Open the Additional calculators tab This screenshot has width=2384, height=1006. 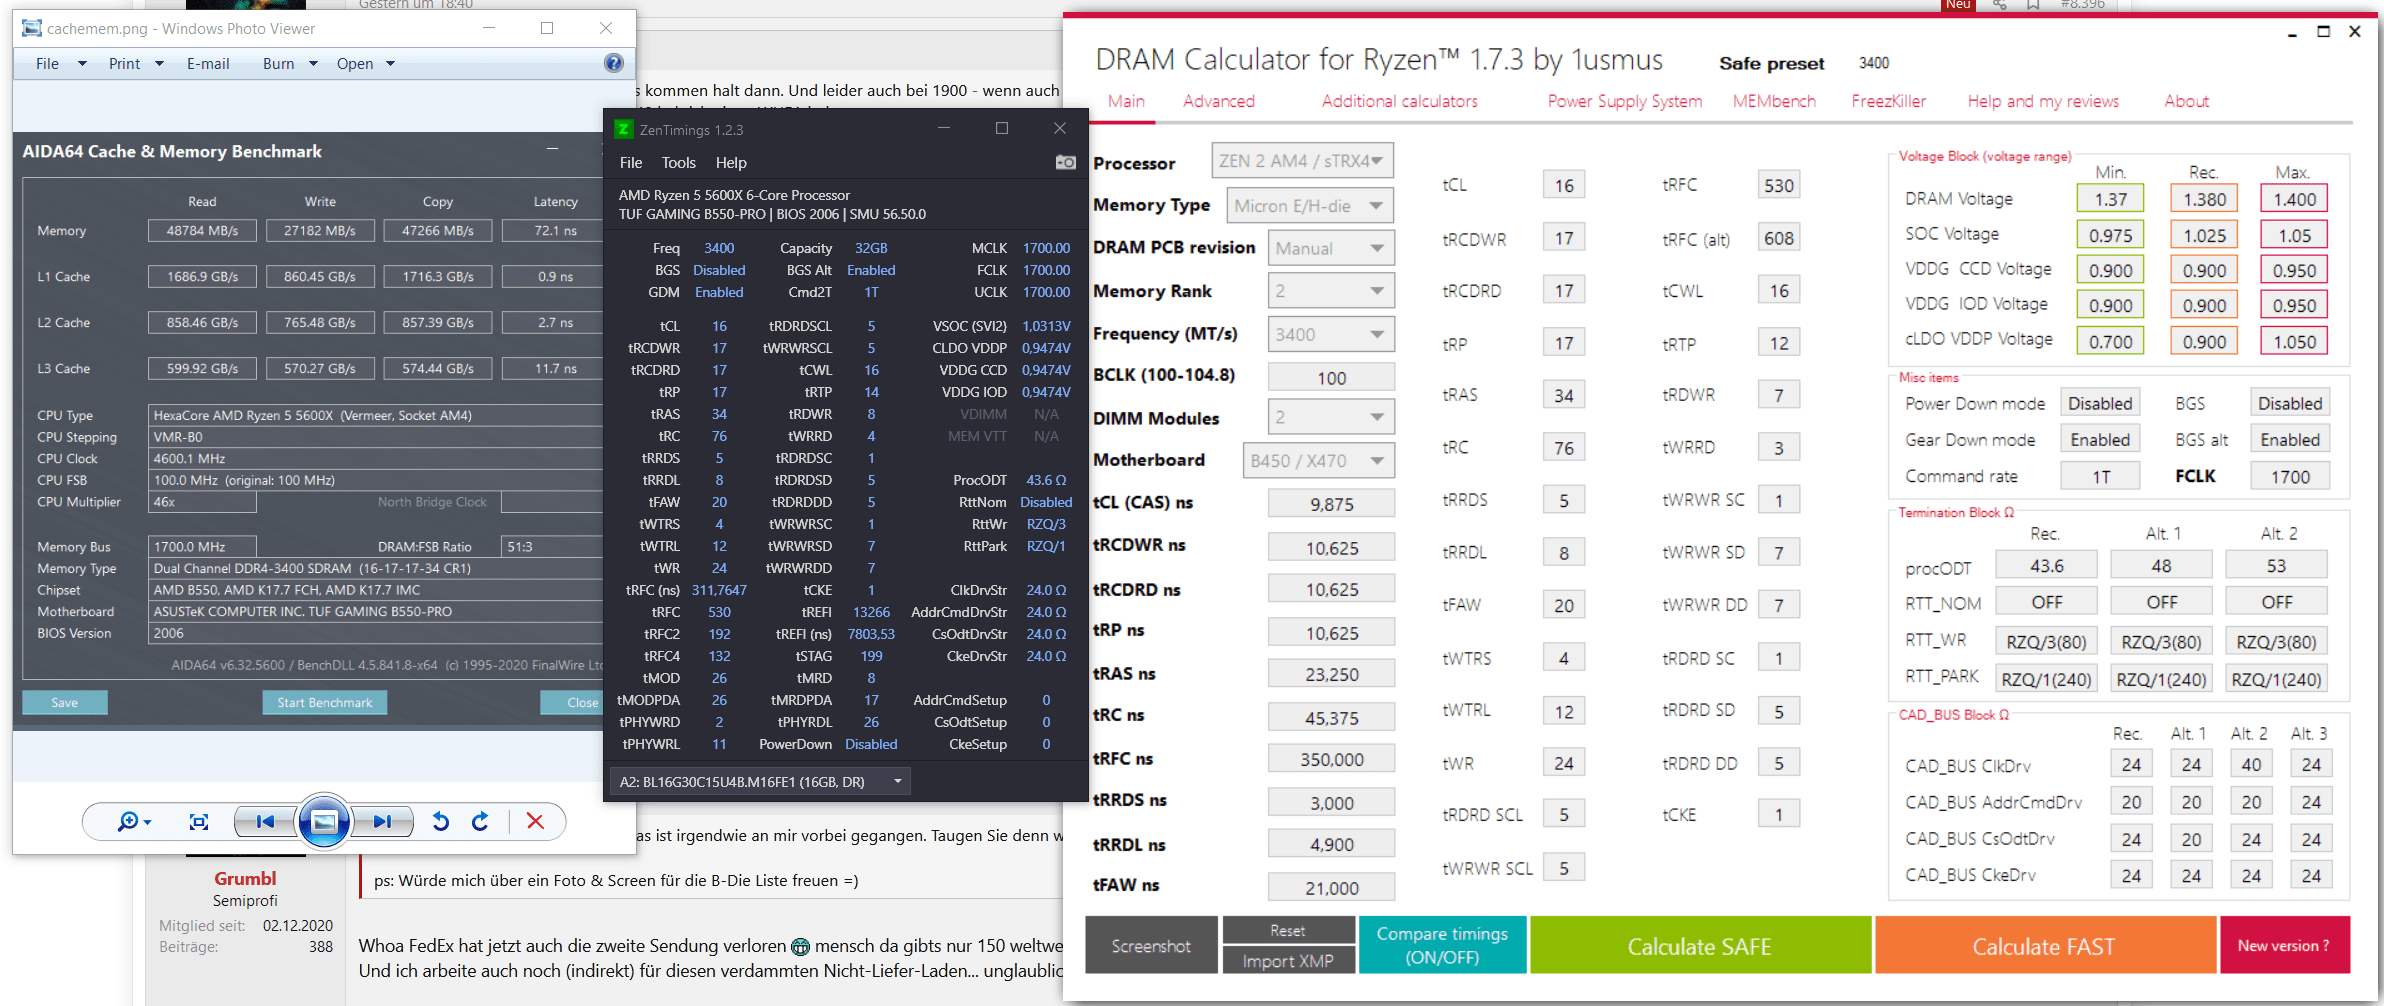pos(1399,101)
